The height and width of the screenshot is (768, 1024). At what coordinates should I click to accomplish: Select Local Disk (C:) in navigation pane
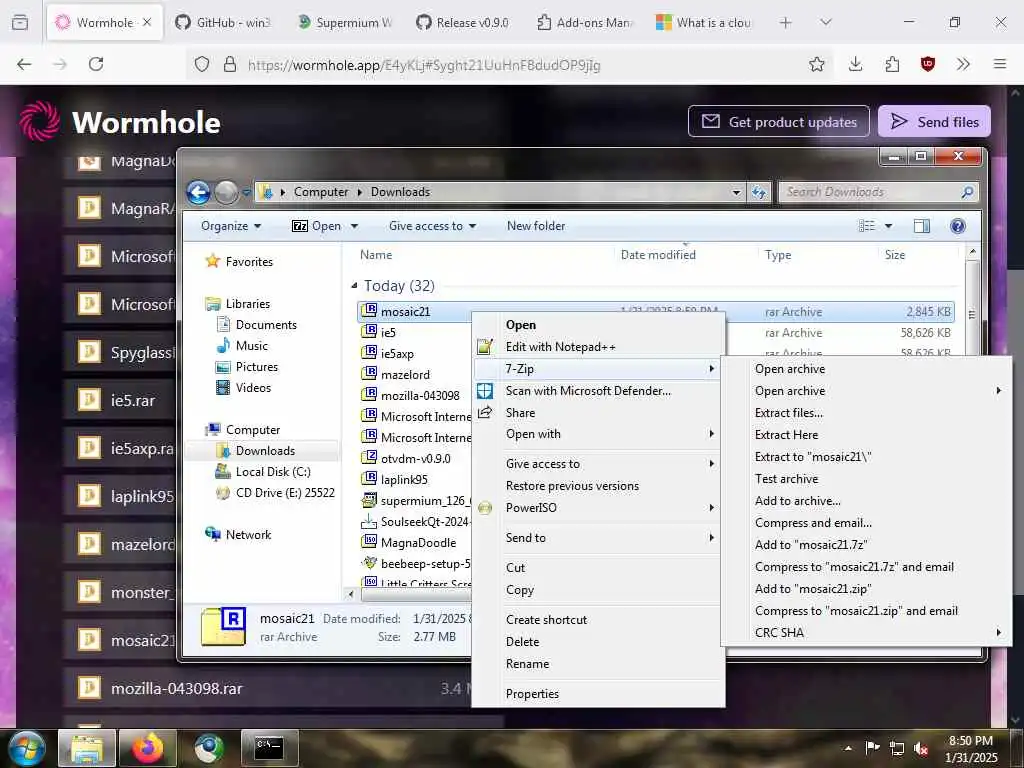[273, 472]
